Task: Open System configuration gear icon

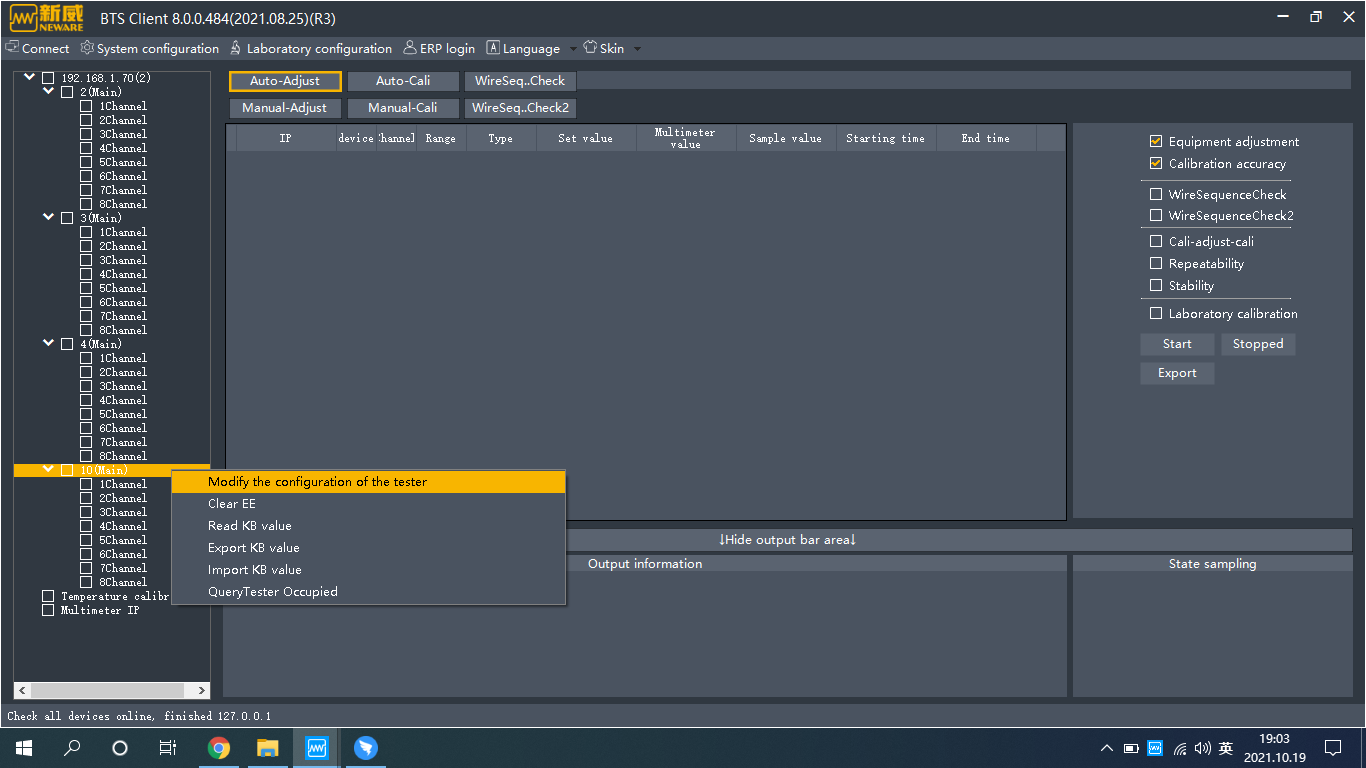Action: (87, 48)
